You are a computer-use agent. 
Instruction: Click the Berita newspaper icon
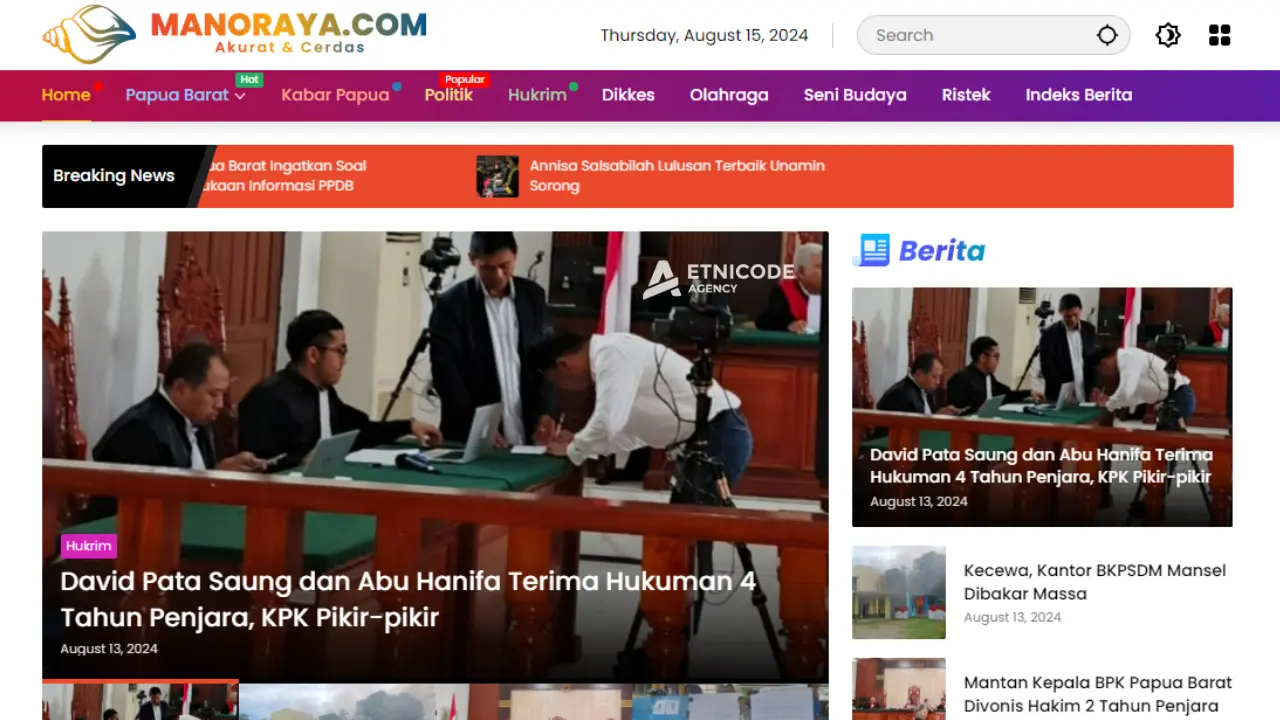(x=873, y=250)
